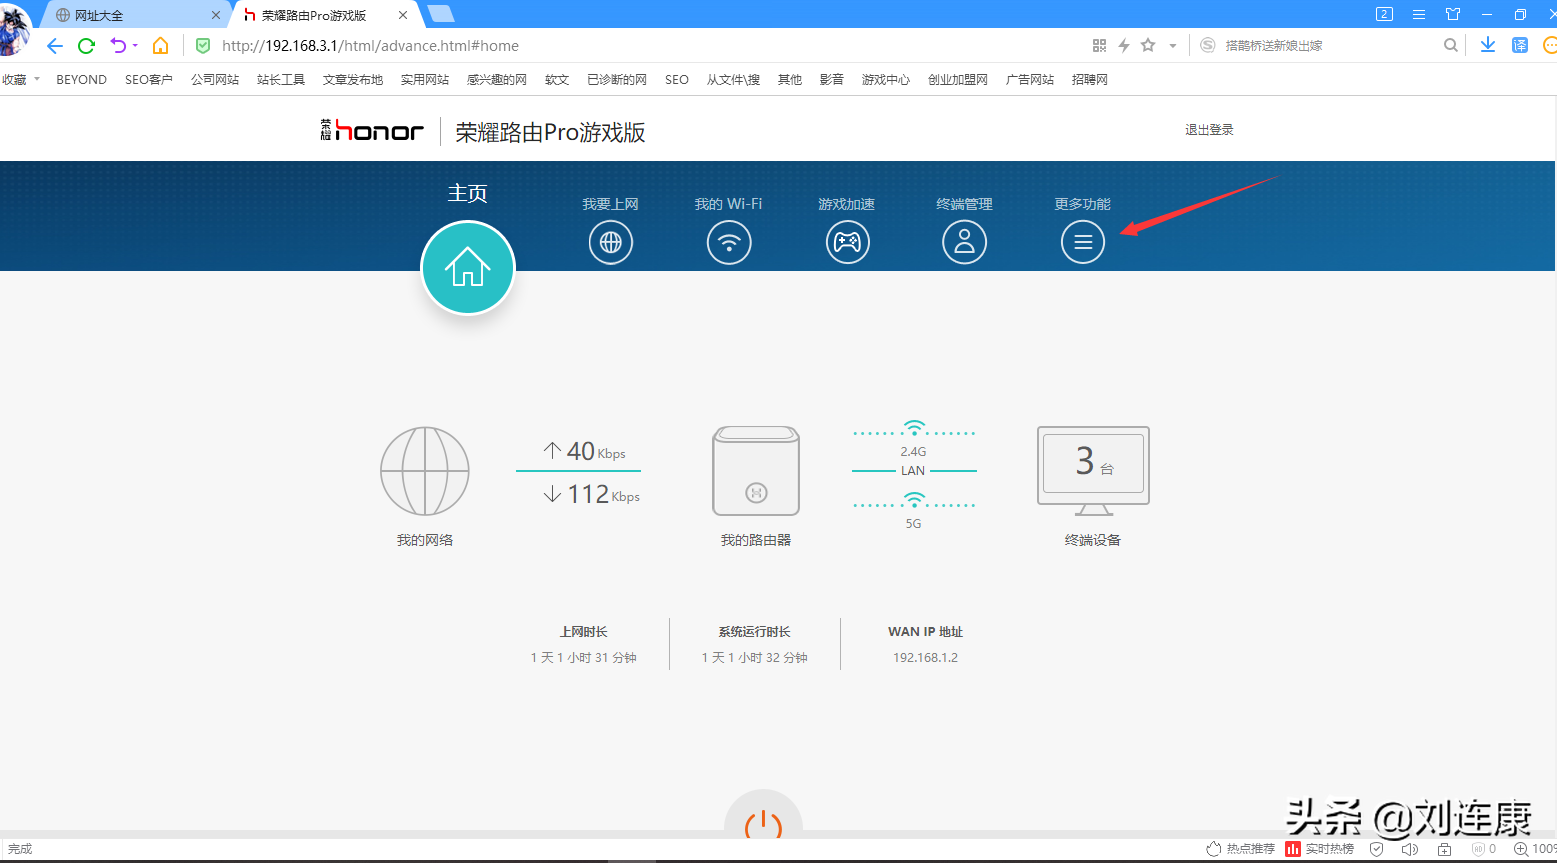Image resolution: width=1557 pixels, height=863 pixels.
Task: Click 退出登录 to log out
Action: [1209, 130]
